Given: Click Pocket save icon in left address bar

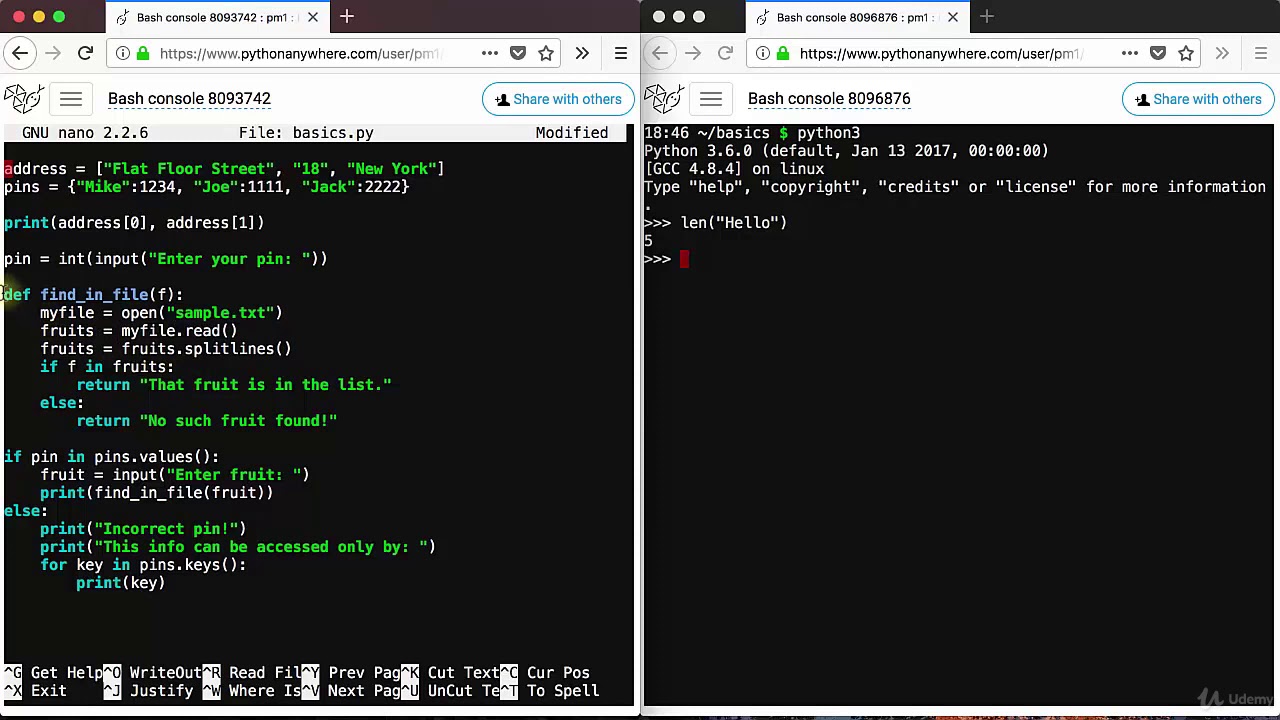Looking at the screenshot, I should [x=517, y=53].
